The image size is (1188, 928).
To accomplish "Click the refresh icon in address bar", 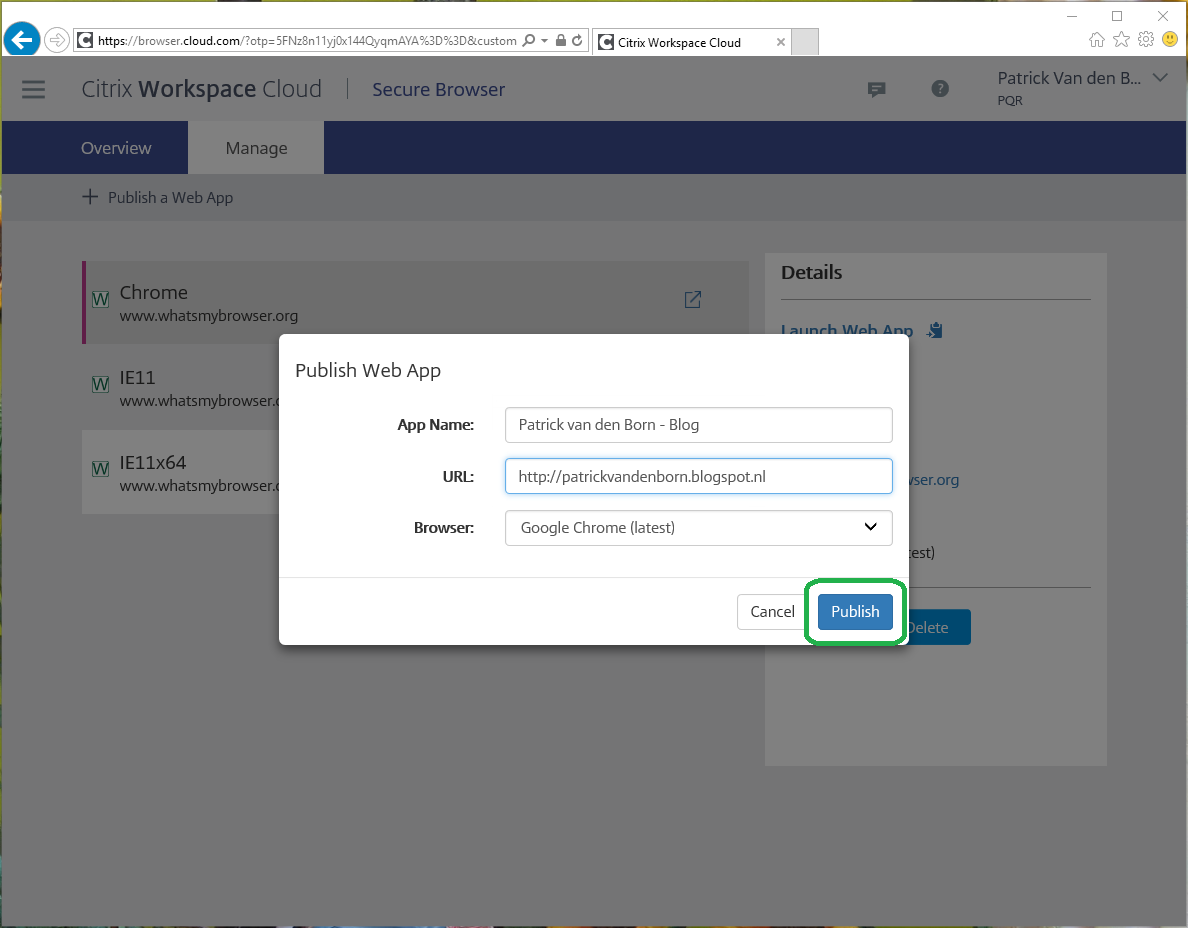I will click(577, 40).
